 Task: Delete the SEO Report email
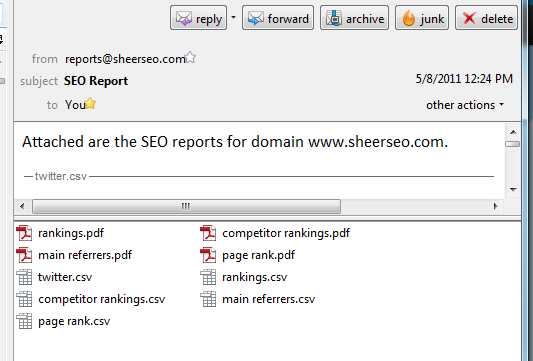tap(486, 18)
